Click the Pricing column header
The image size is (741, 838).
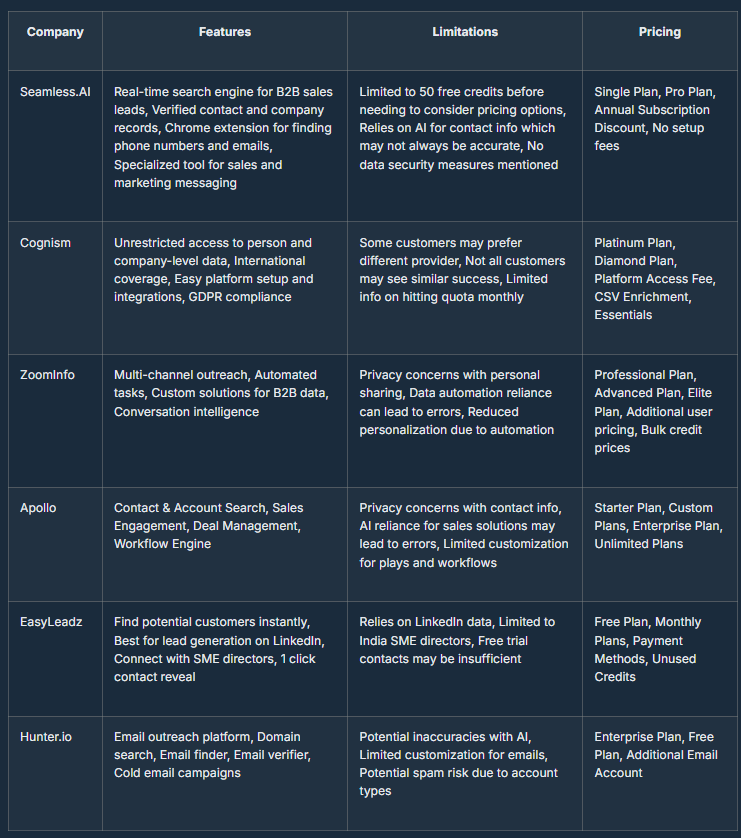(660, 32)
